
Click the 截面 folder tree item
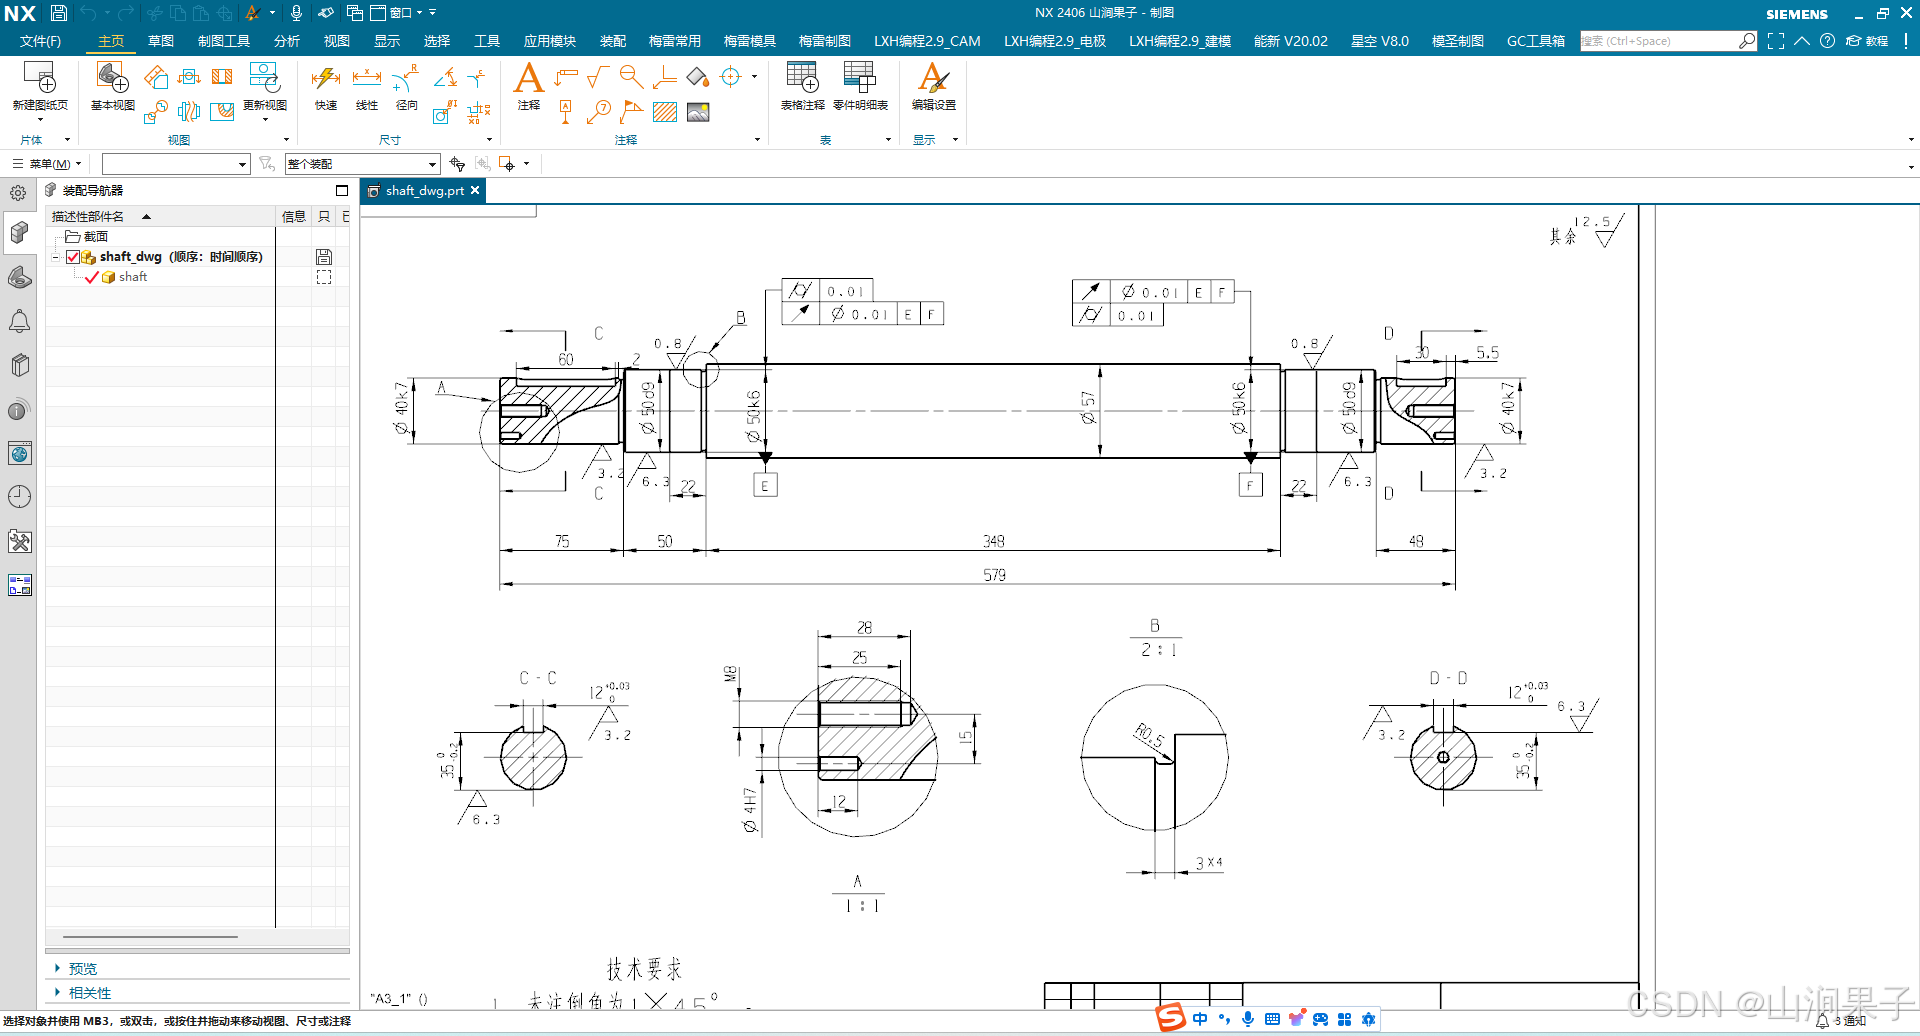pos(87,237)
